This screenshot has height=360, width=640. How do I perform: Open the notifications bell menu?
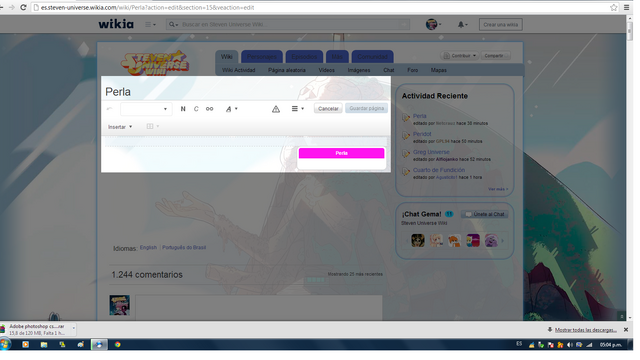(462, 24)
